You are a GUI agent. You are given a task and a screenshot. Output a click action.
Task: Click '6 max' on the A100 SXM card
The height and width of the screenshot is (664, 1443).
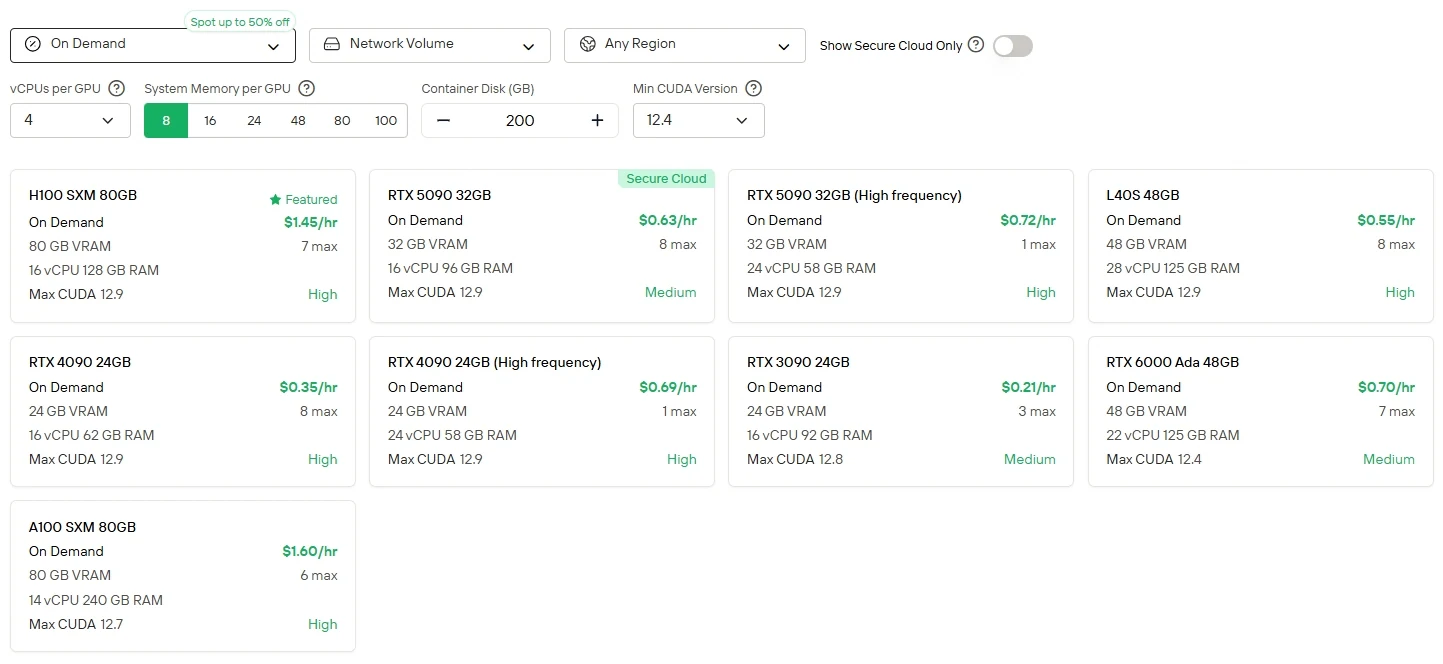coord(319,575)
